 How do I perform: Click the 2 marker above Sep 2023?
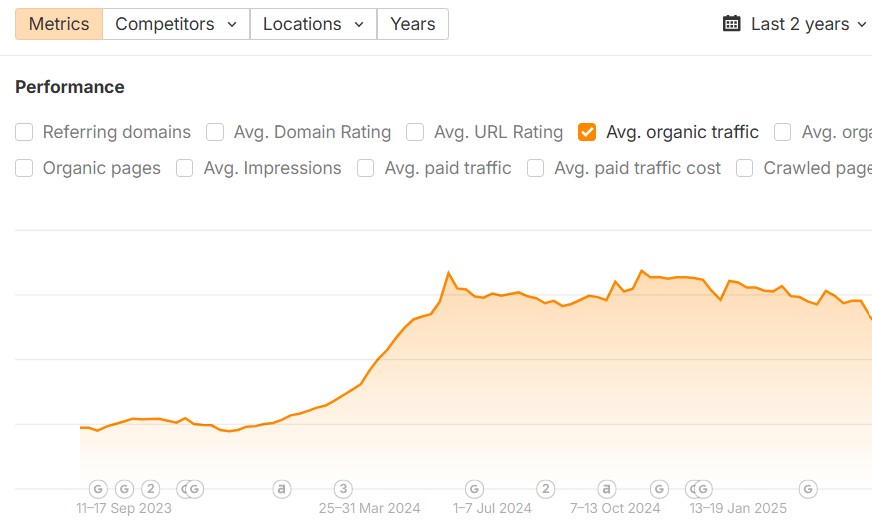pyautogui.click(x=151, y=489)
